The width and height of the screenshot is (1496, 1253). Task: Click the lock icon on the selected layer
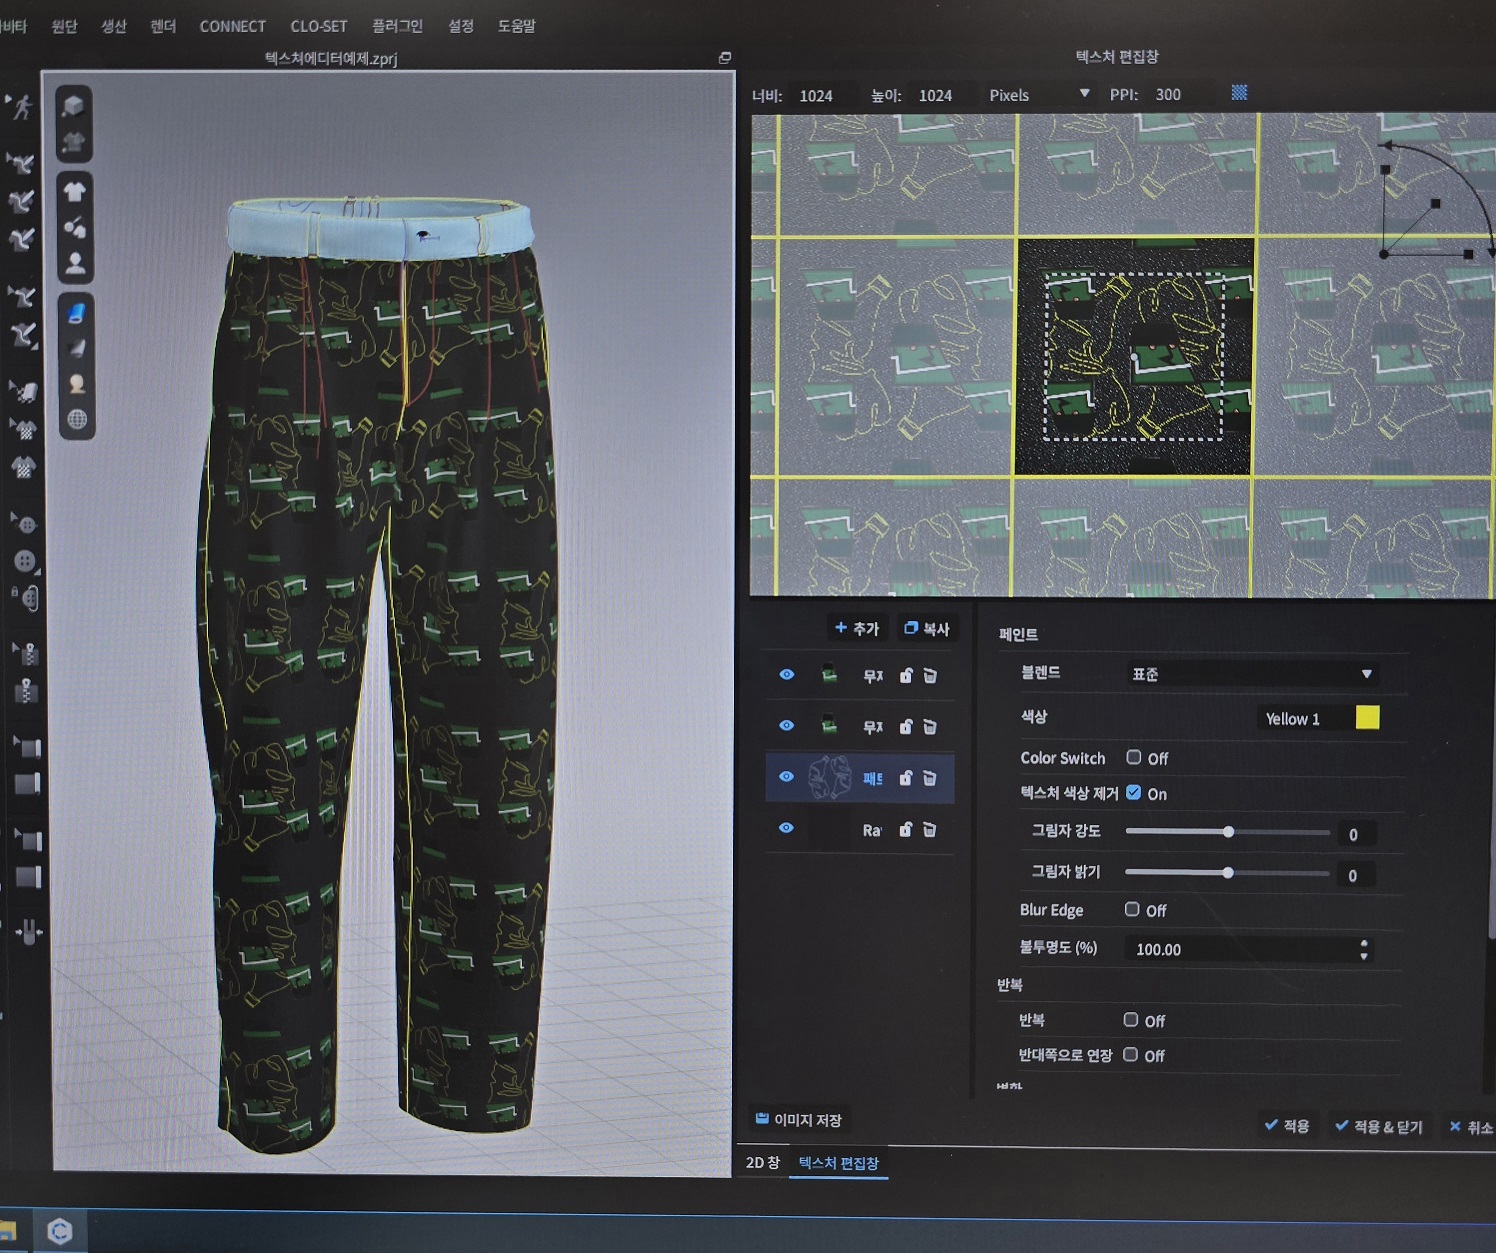pos(906,778)
